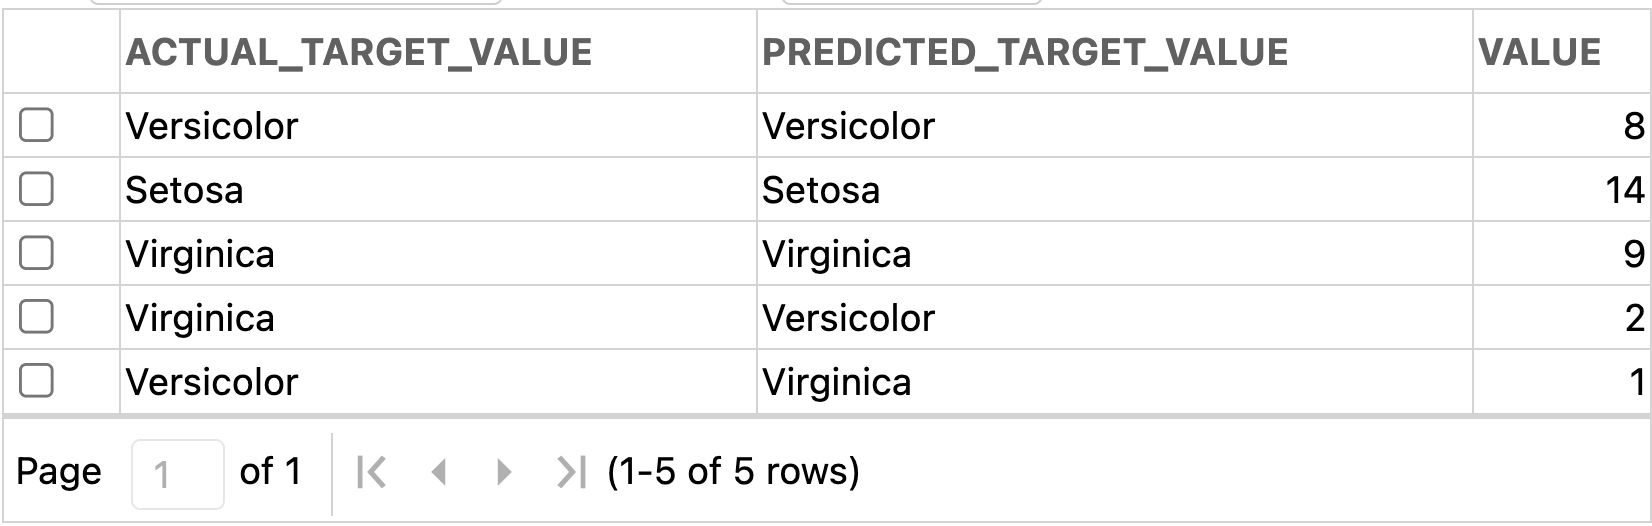Go to first page icon

371,472
